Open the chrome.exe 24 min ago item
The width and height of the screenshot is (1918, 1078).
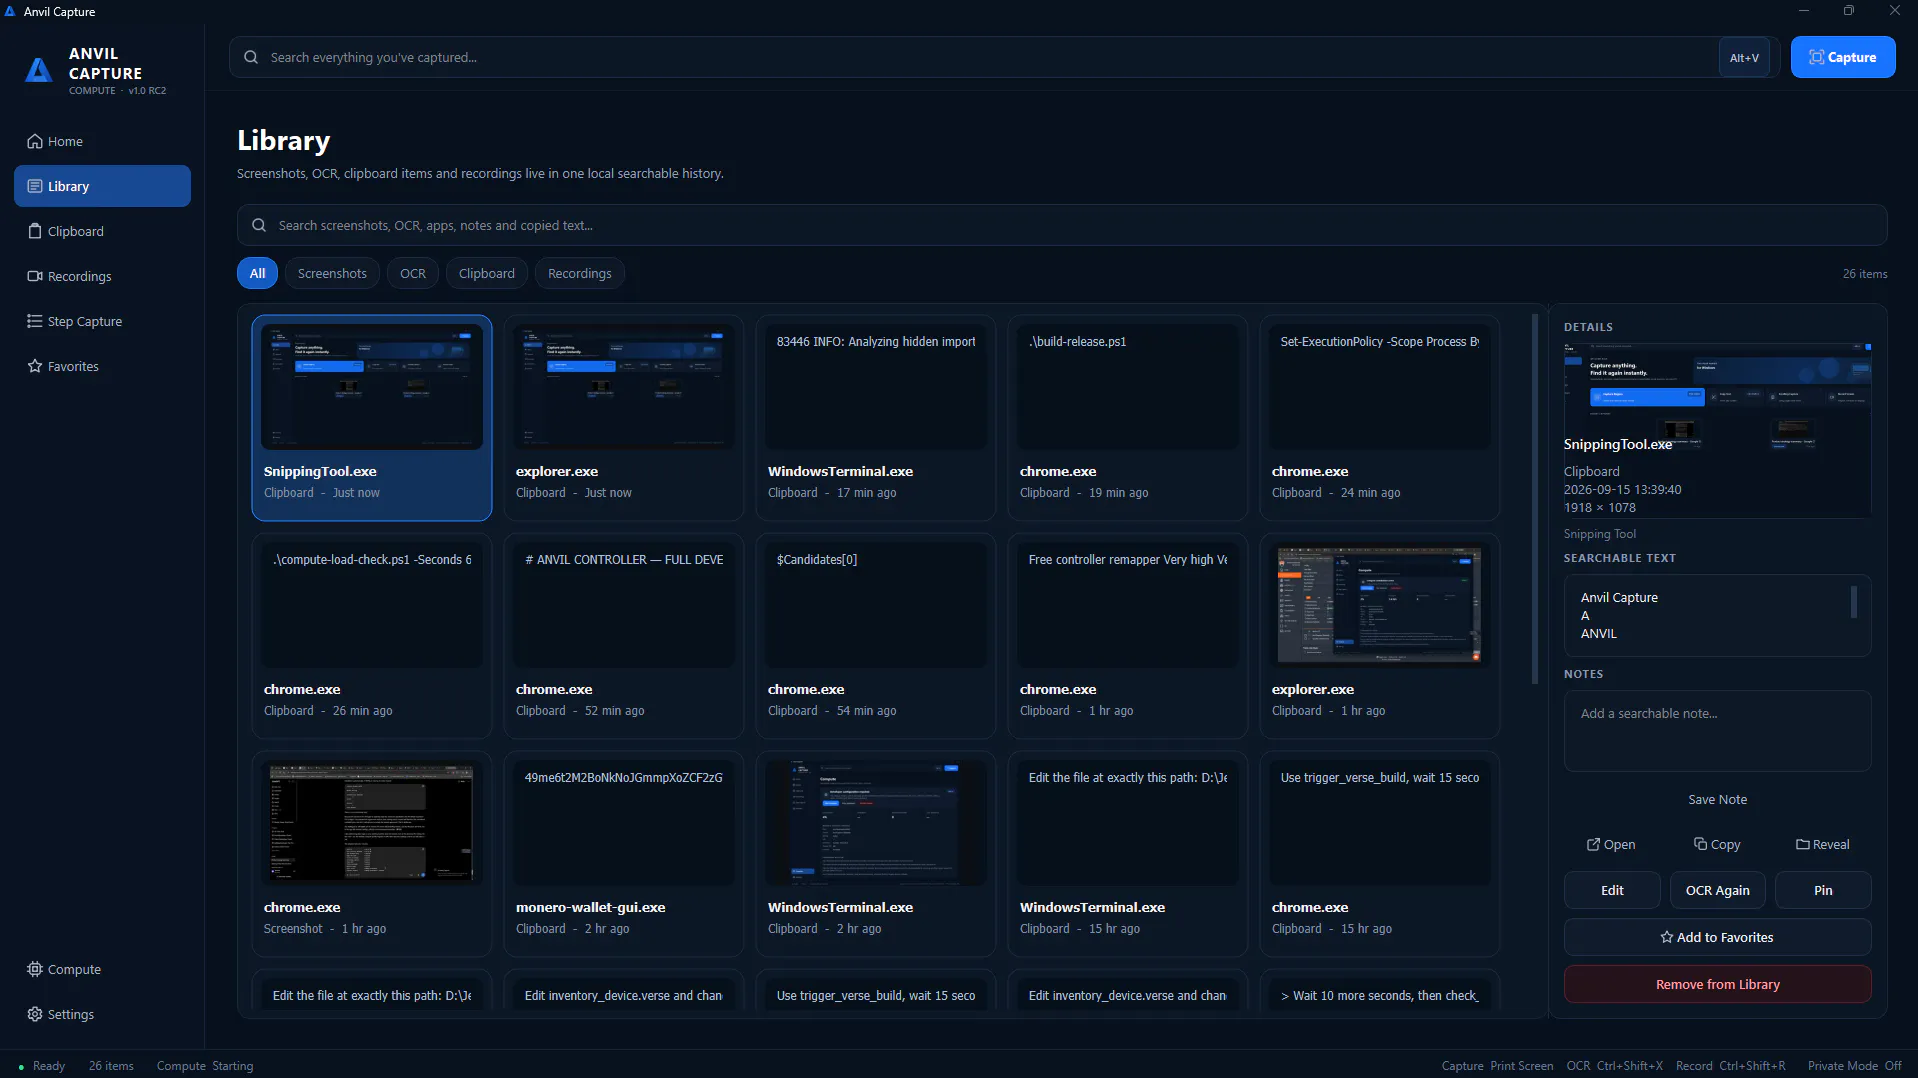point(1380,418)
